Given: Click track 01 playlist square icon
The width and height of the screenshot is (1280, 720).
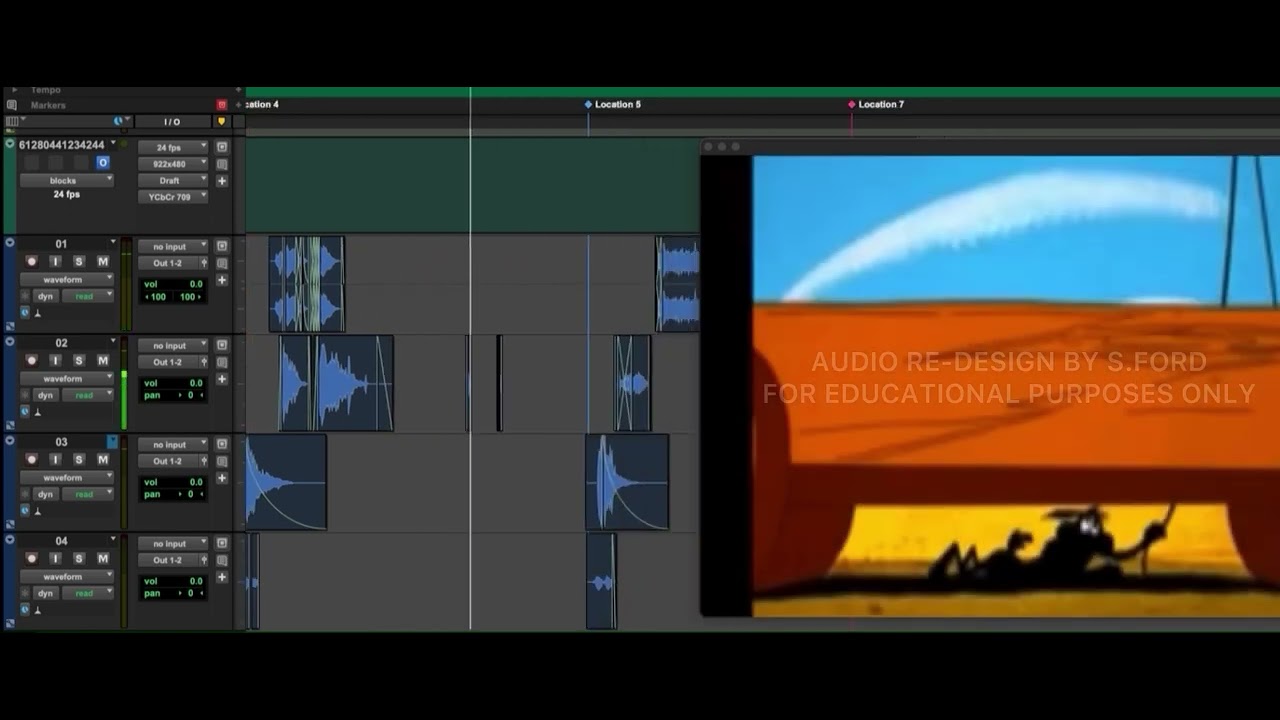Looking at the screenshot, I should point(222,246).
